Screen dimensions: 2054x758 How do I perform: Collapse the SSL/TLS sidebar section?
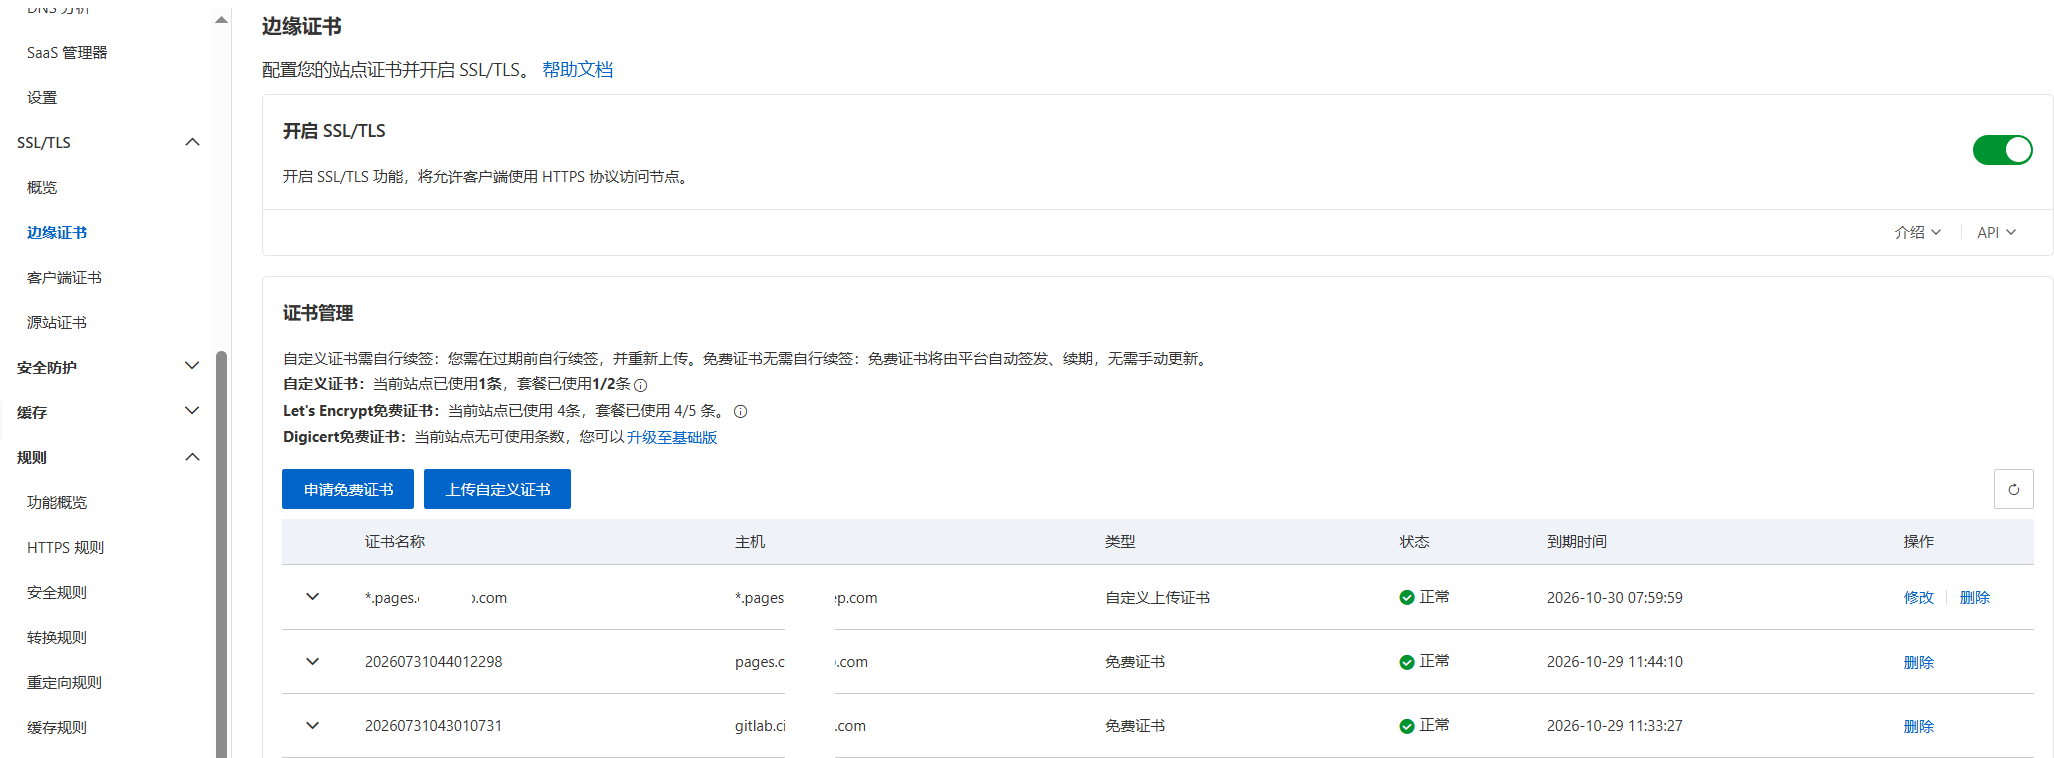(x=193, y=142)
